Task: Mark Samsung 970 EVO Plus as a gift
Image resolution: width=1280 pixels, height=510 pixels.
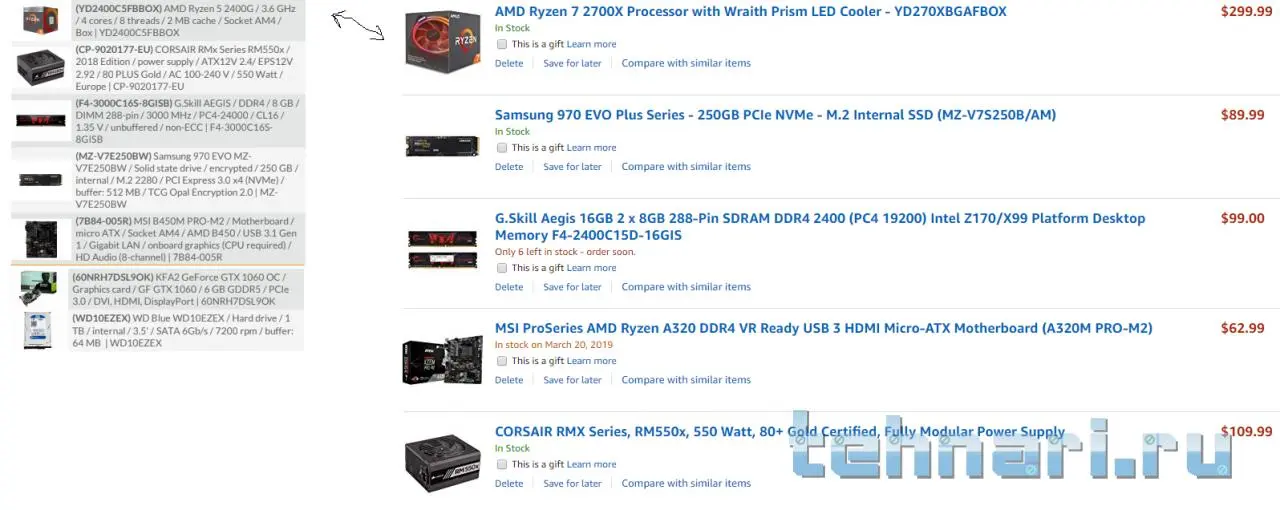Action: [x=502, y=148]
